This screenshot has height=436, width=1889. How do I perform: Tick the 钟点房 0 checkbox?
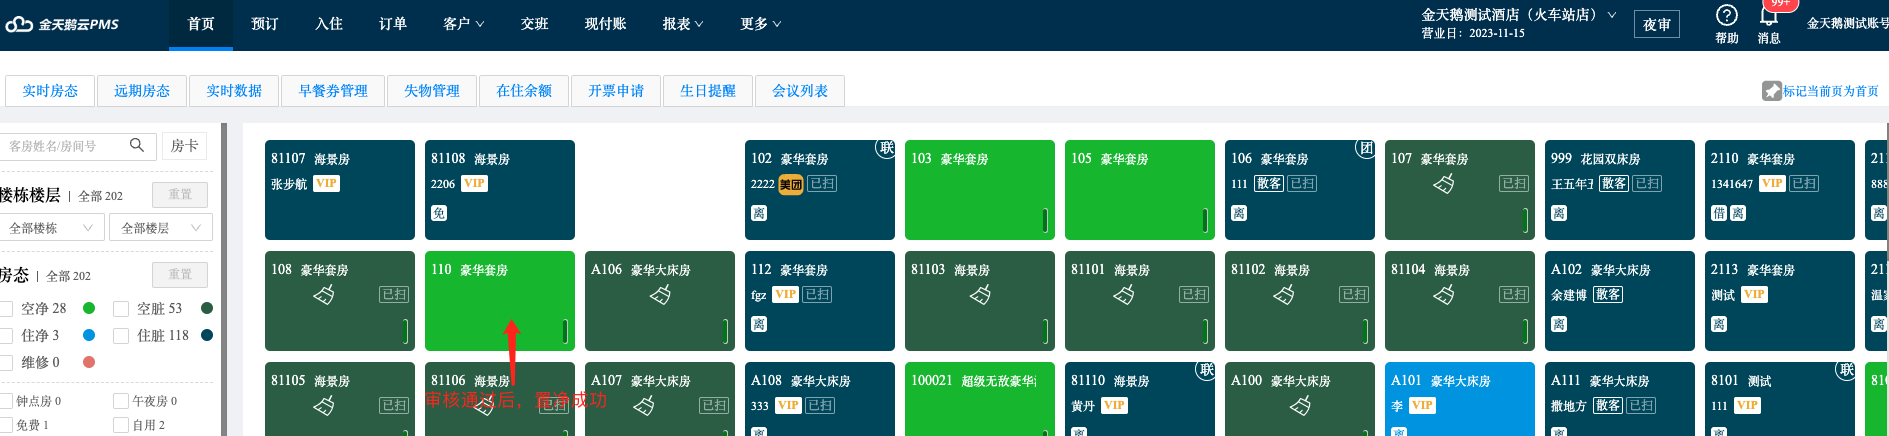[x=7, y=401]
